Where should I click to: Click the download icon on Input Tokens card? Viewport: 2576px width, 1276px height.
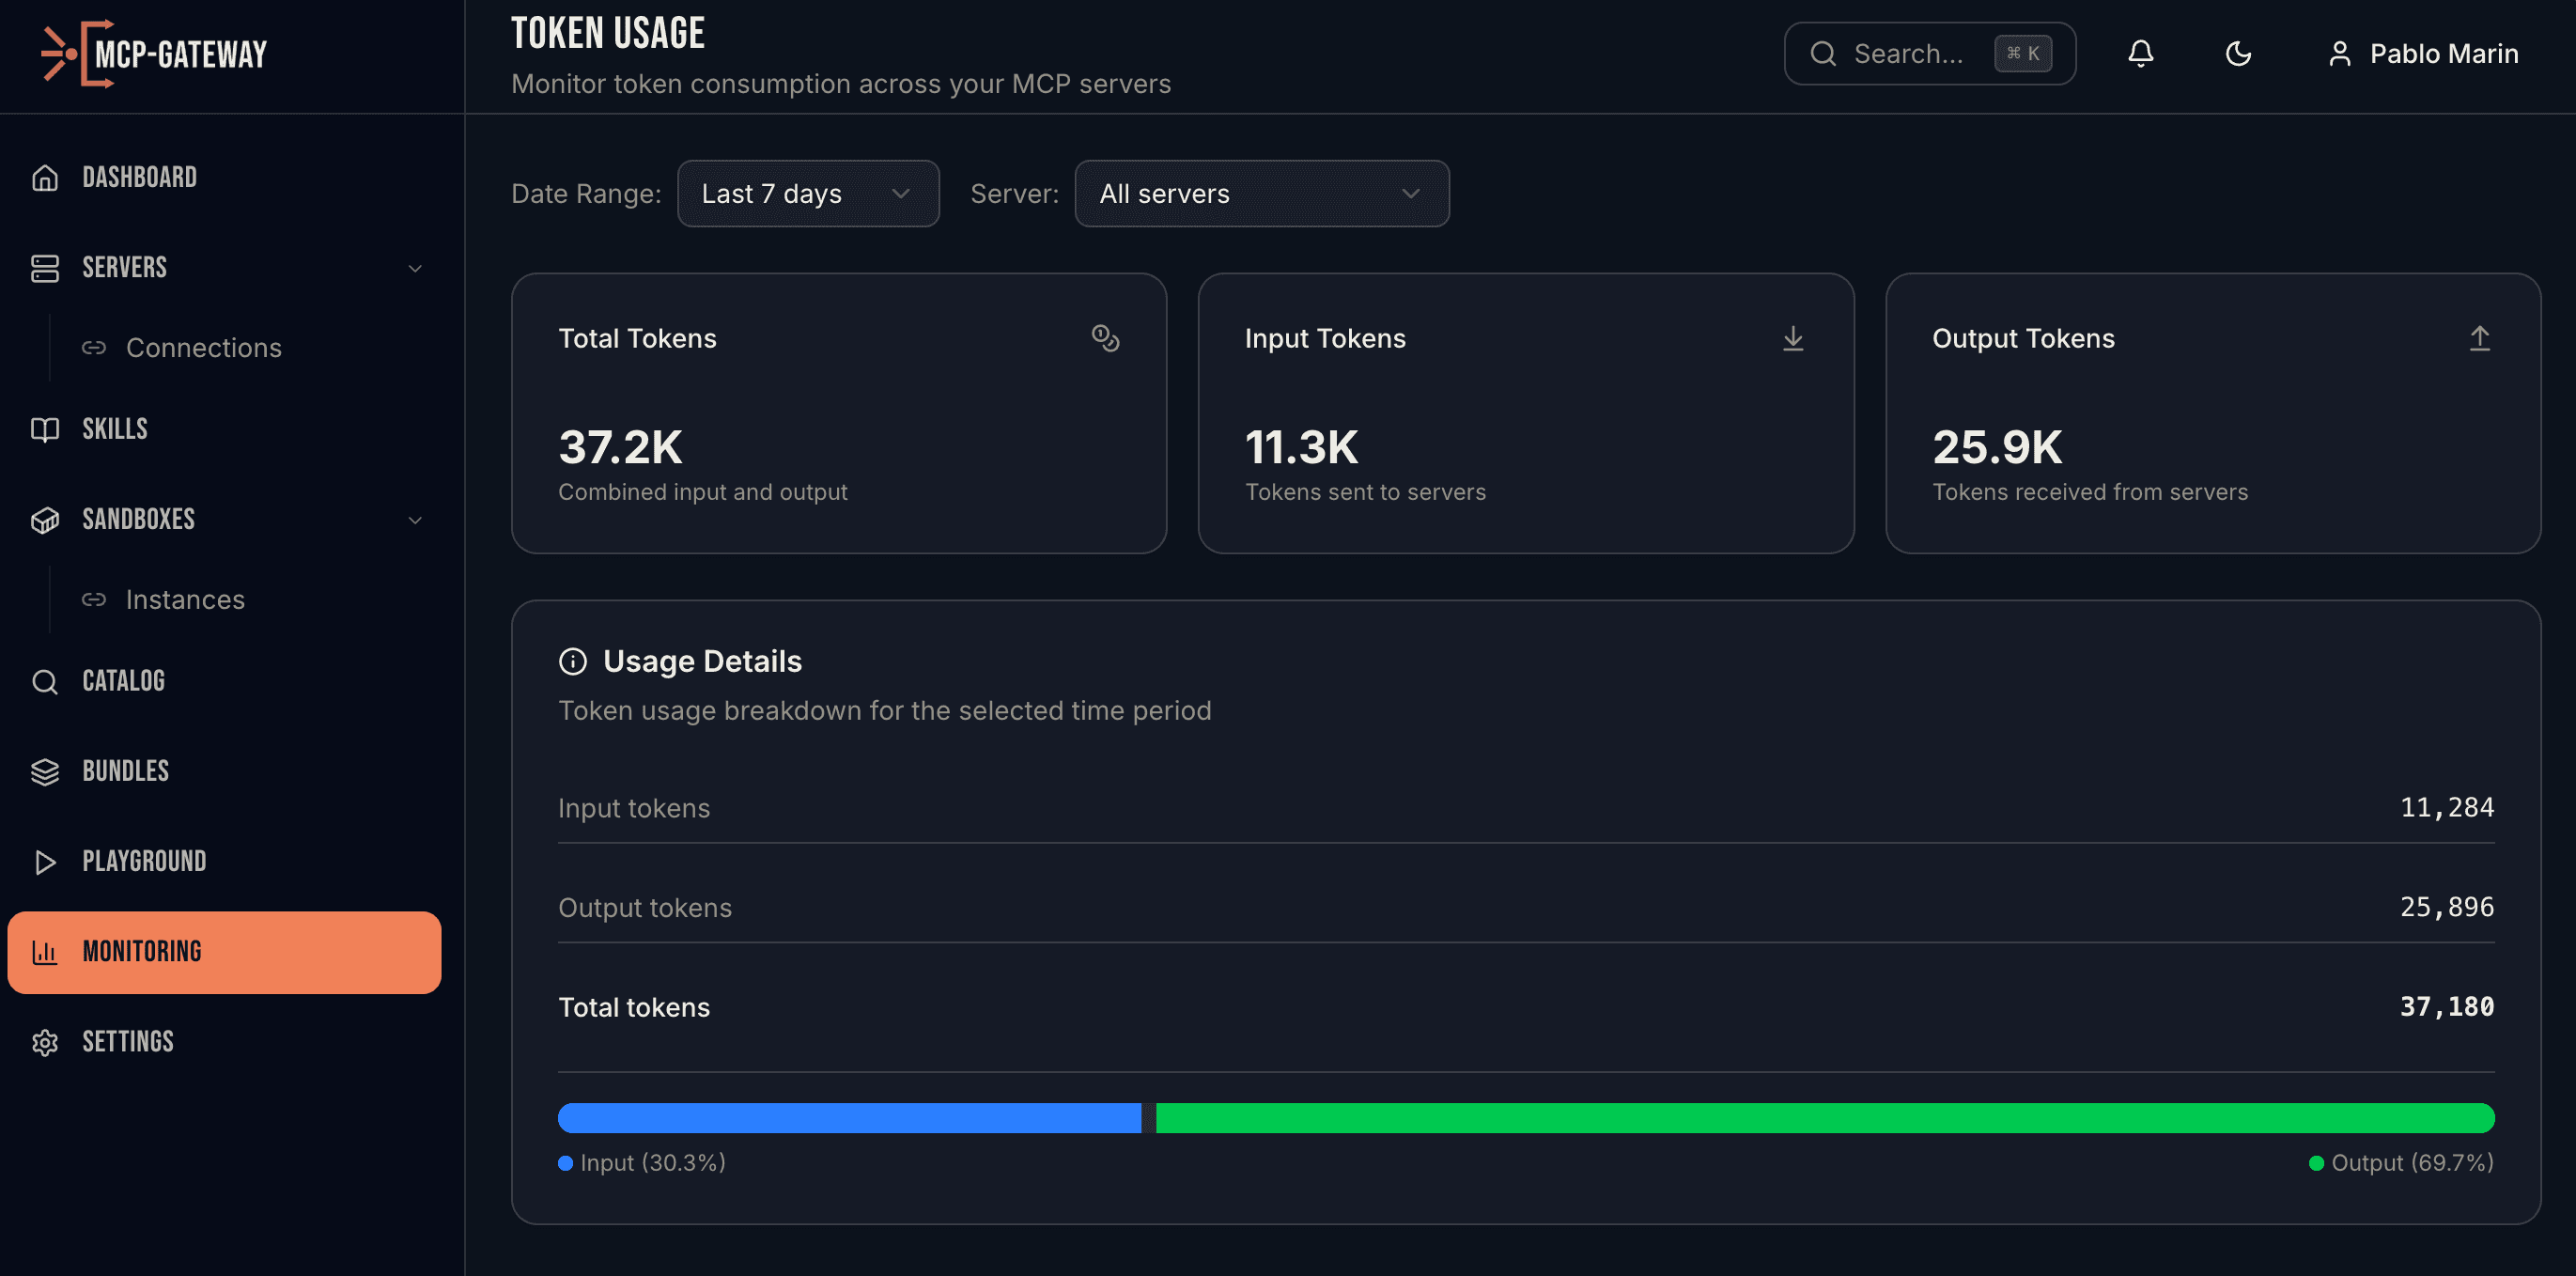pyautogui.click(x=1793, y=339)
